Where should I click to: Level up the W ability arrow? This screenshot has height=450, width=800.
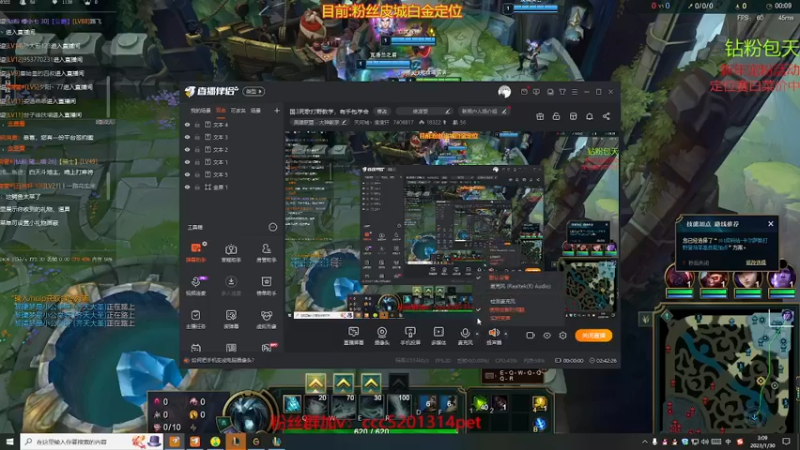tap(343, 383)
